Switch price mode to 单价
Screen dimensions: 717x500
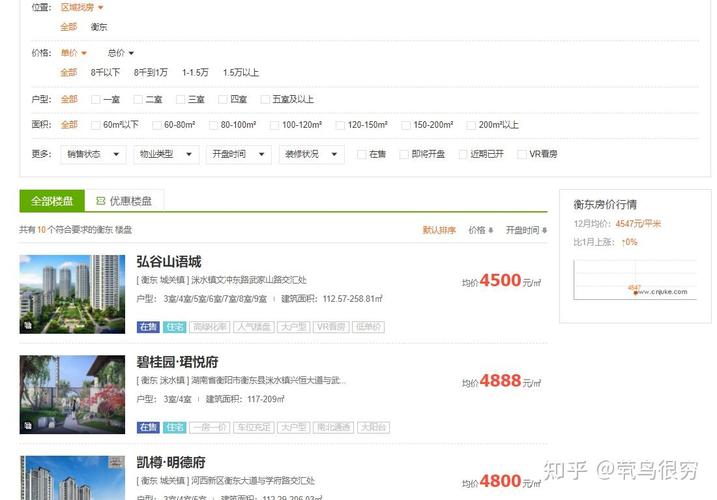[74, 53]
